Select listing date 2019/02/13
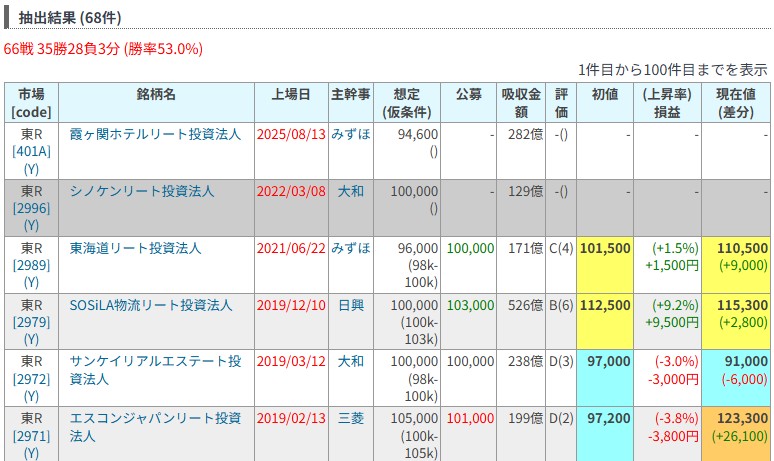This screenshot has height=461, width=774. click(291, 419)
